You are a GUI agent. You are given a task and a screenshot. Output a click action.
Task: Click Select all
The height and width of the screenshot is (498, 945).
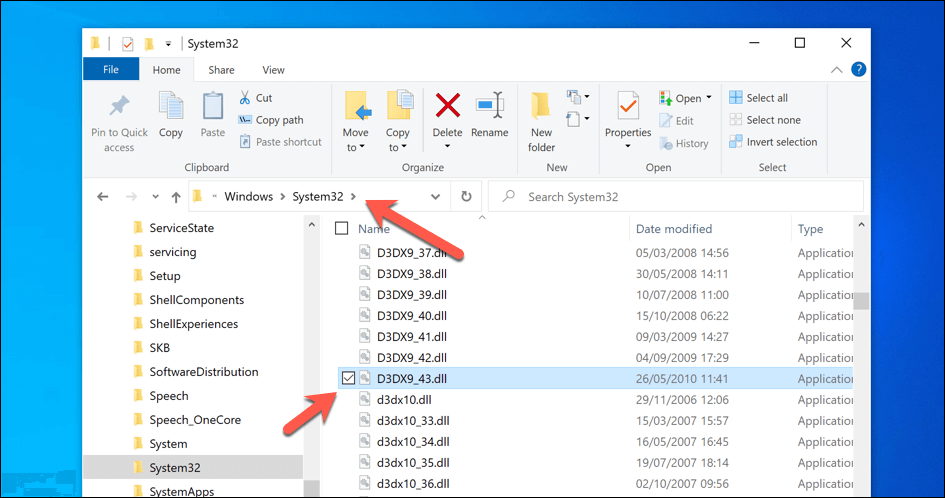758,98
